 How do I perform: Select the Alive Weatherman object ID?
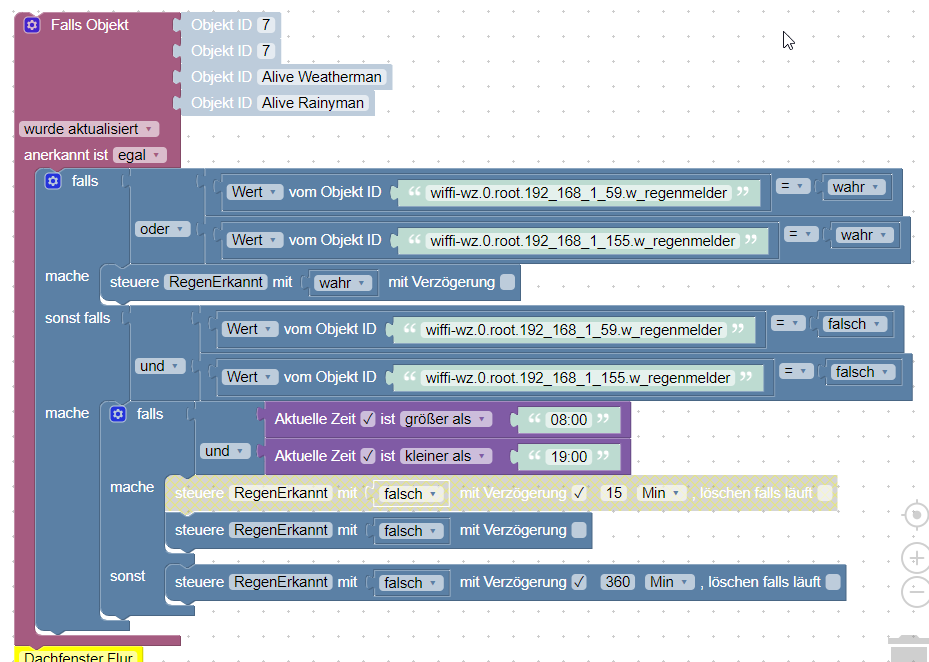tap(322, 77)
